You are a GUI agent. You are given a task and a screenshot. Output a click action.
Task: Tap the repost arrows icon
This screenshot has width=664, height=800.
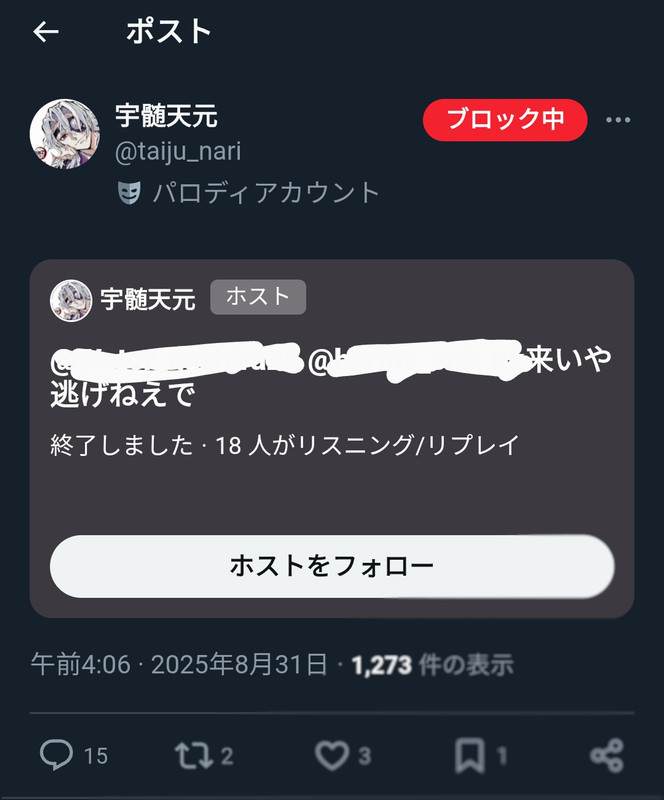pos(193,756)
